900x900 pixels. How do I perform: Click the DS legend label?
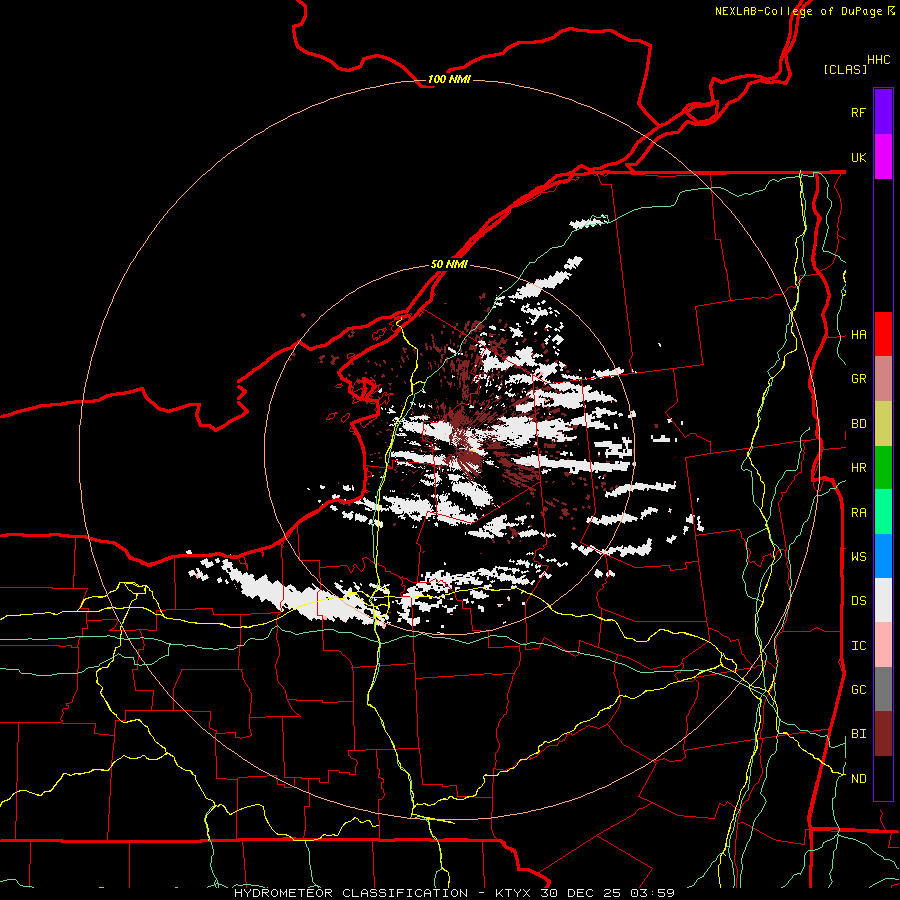[x=859, y=600]
